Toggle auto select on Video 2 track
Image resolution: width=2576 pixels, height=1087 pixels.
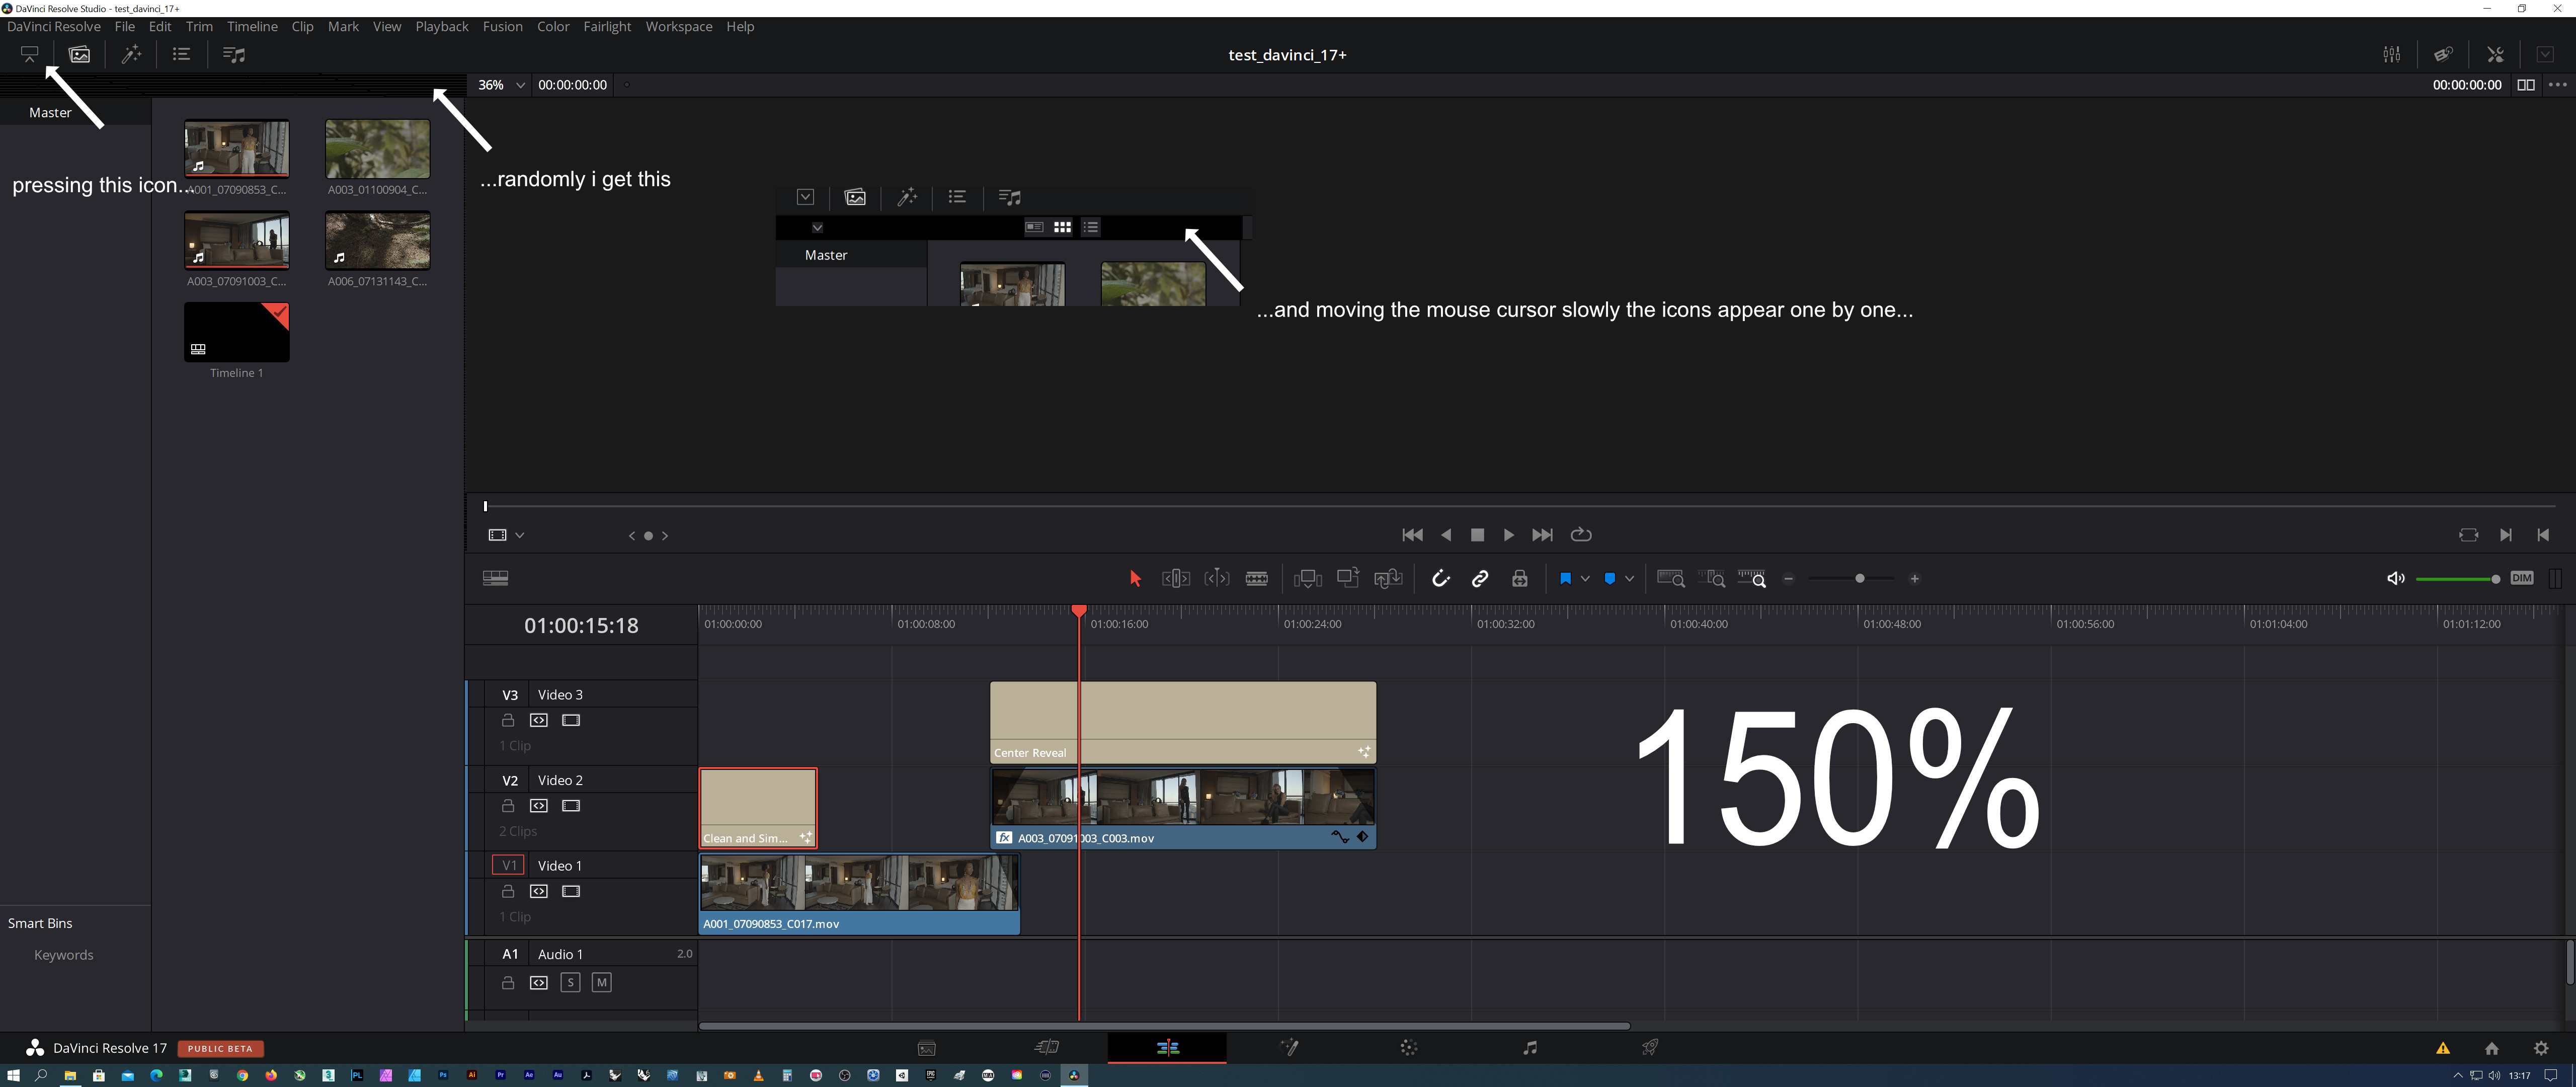click(x=539, y=806)
